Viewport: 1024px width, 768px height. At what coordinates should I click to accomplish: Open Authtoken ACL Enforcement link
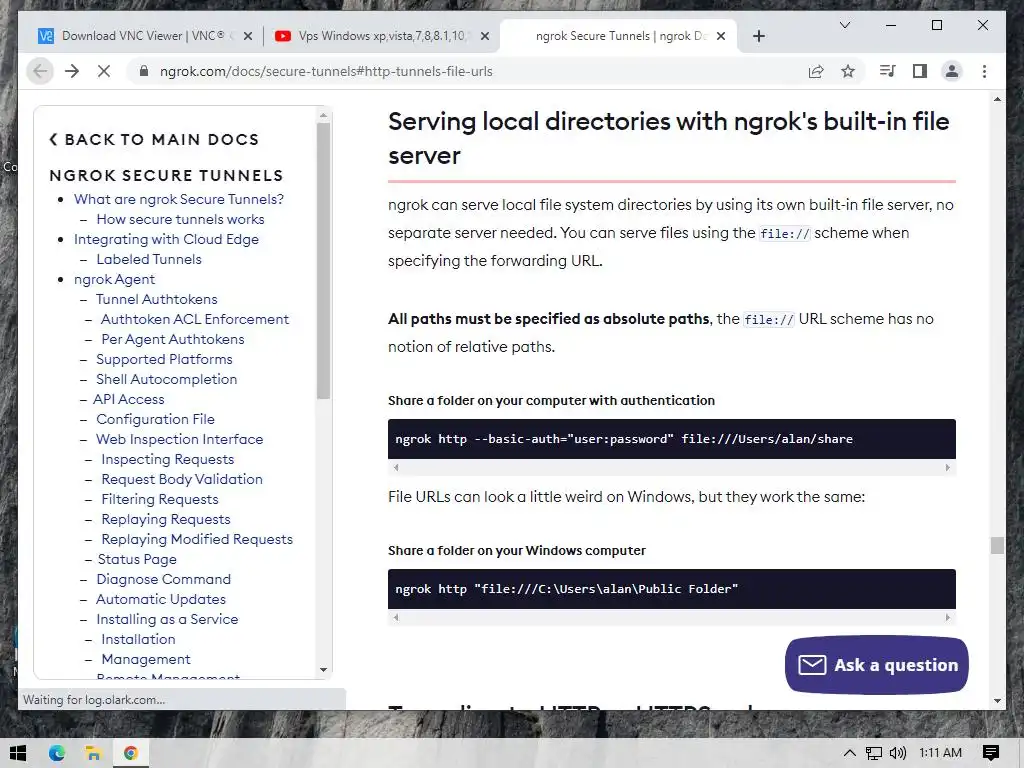pyautogui.click(x=195, y=319)
